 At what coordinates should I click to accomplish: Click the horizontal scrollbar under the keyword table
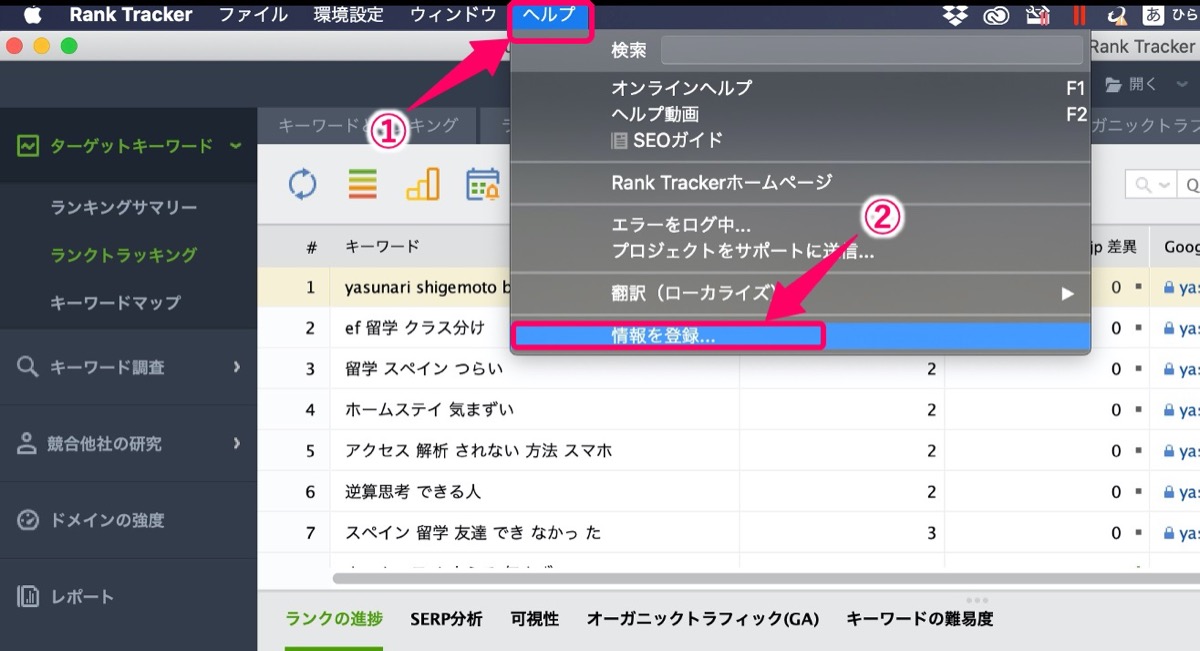[766, 577]
